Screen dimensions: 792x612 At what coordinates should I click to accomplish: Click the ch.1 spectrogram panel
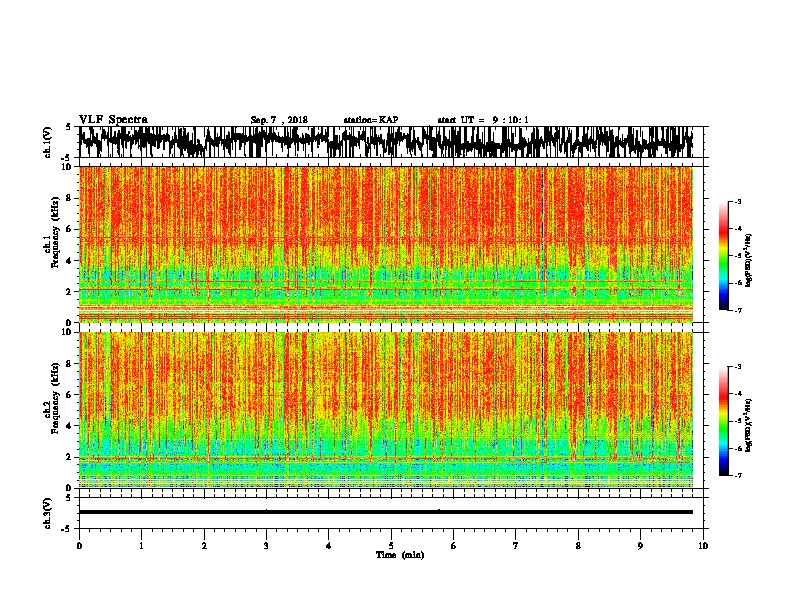(x=386, y=244)
